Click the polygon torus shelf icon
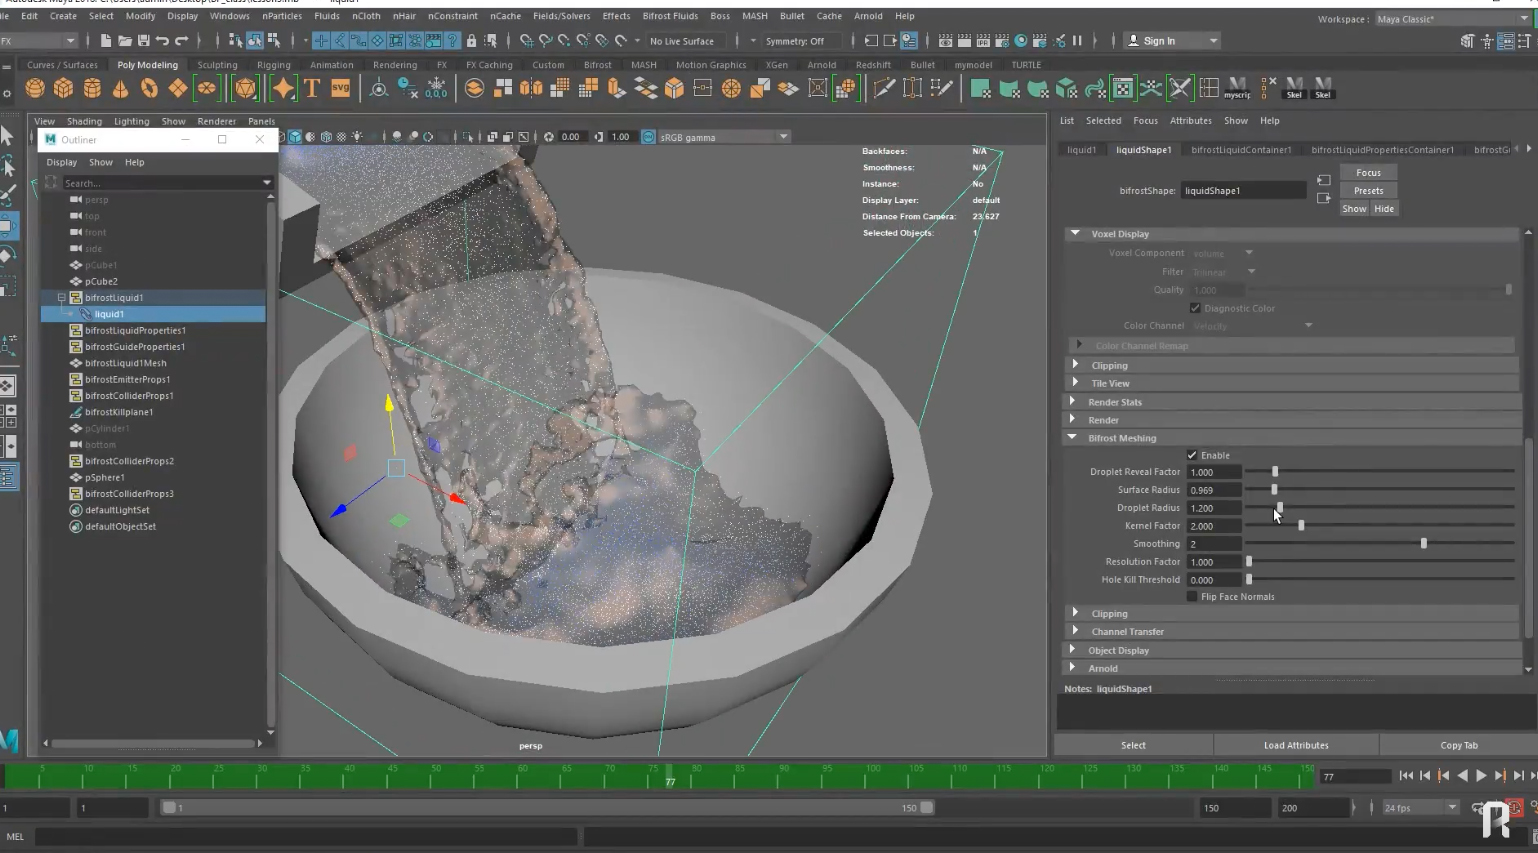 click(x=149, y=89)
